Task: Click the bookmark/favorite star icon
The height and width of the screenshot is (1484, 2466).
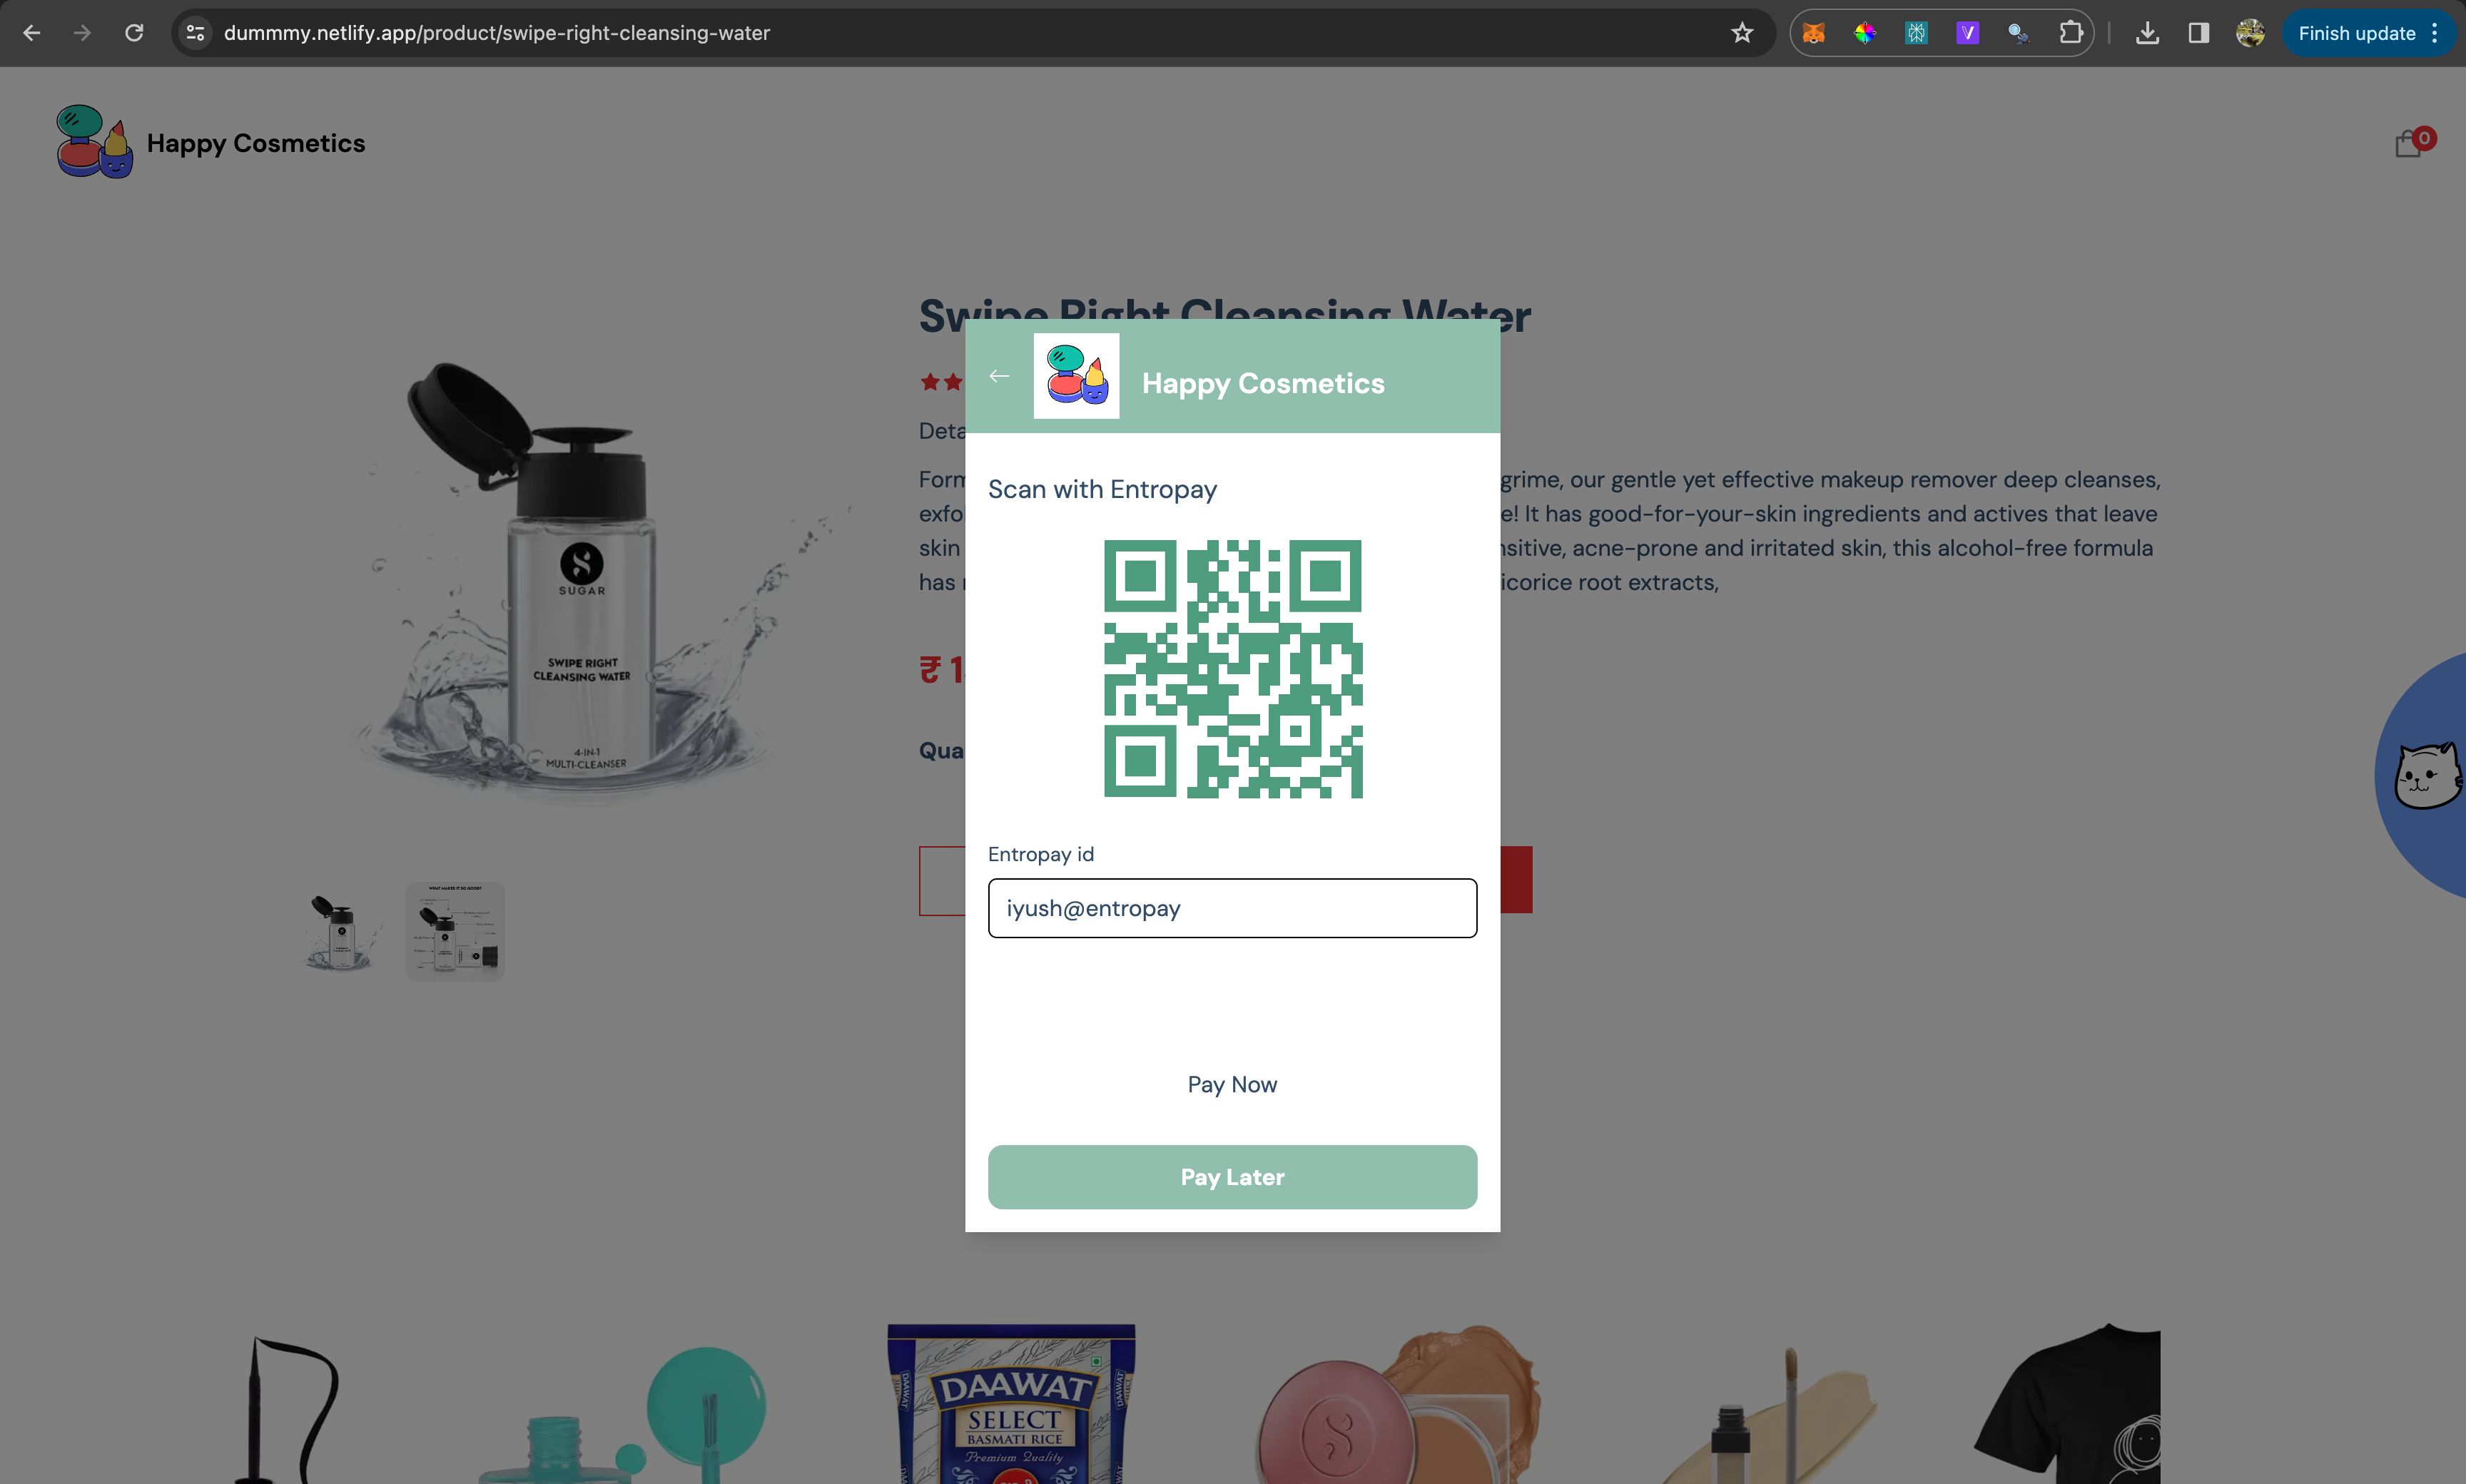Action: click(x=1740, y=31)
